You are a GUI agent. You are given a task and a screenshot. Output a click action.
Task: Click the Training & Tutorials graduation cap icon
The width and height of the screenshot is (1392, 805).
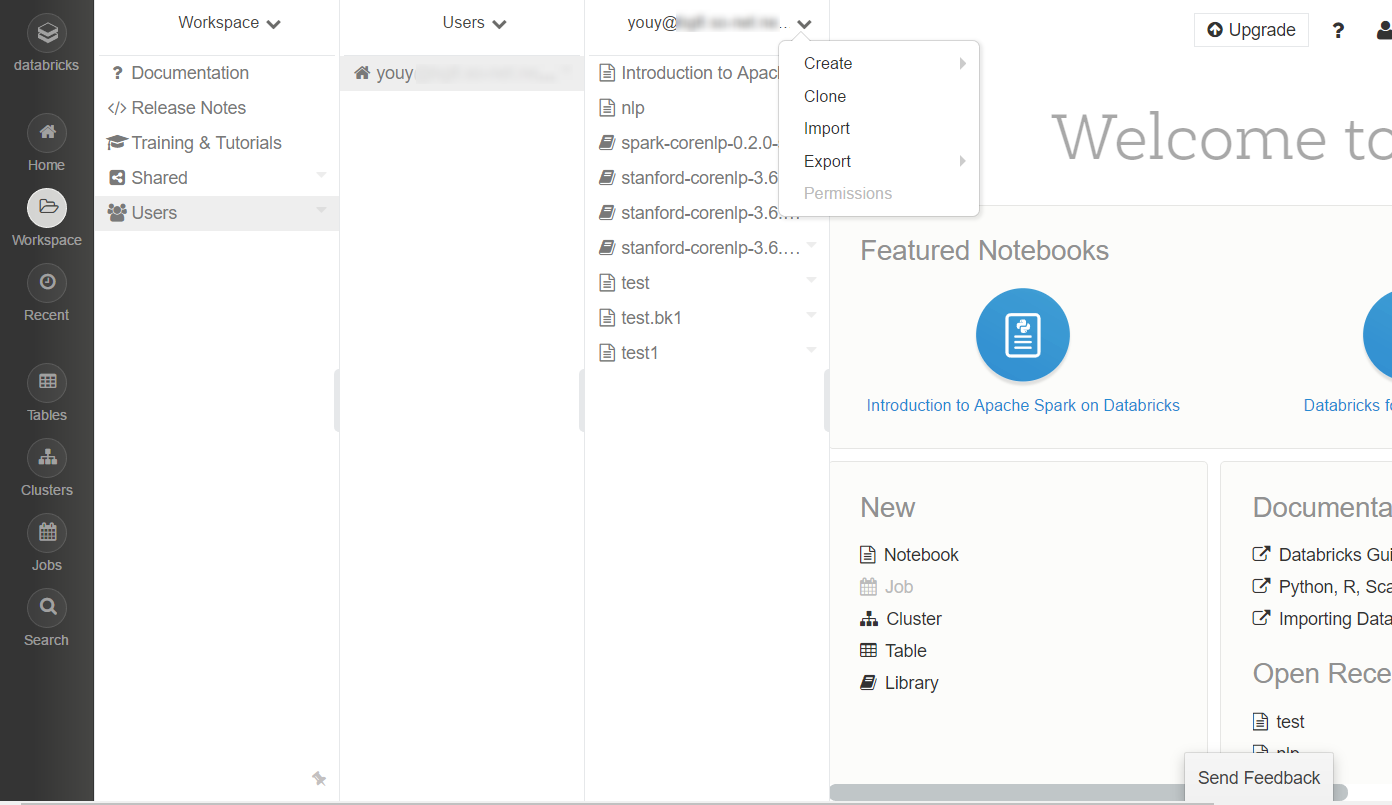117,143
